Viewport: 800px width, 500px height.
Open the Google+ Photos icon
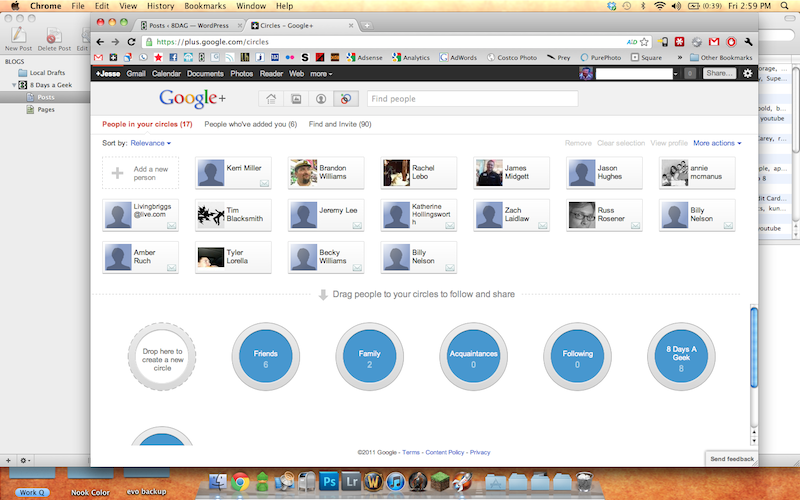coord(296,99)
